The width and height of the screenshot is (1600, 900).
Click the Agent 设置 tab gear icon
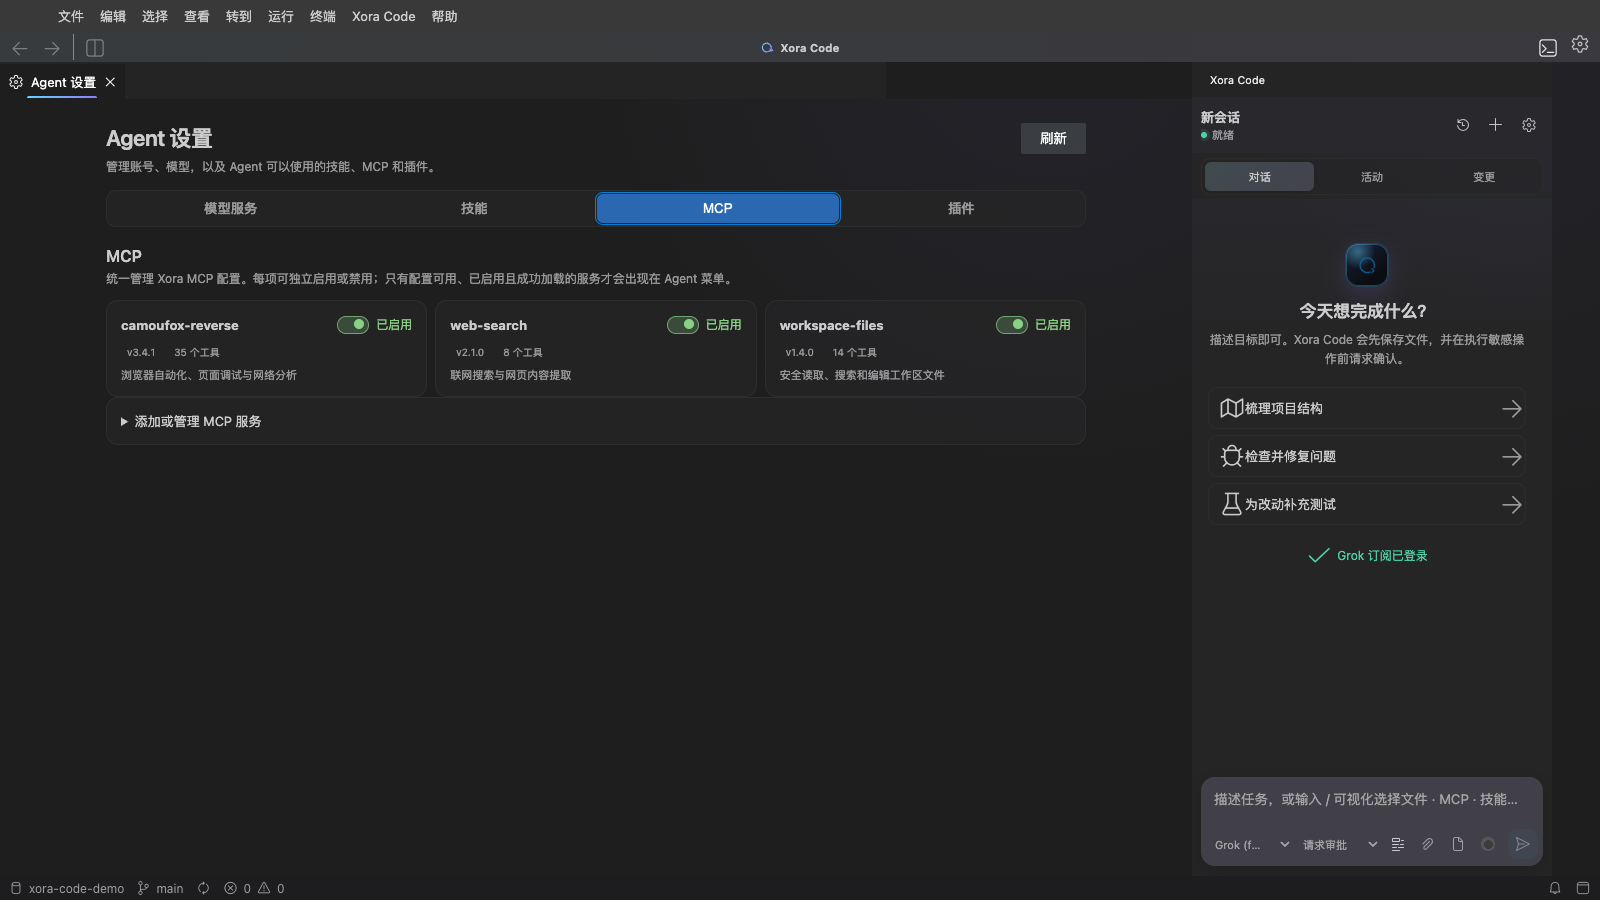coord(16,82)
